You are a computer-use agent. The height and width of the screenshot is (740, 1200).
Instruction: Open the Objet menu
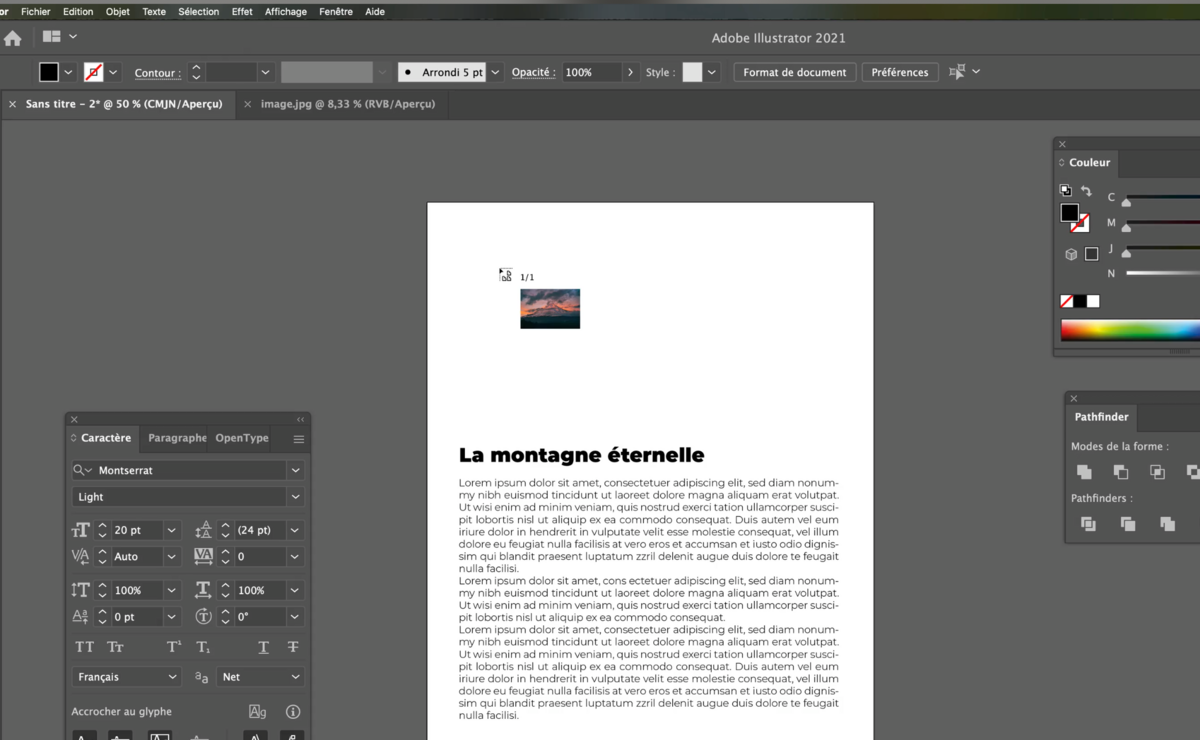click(118, 12)
